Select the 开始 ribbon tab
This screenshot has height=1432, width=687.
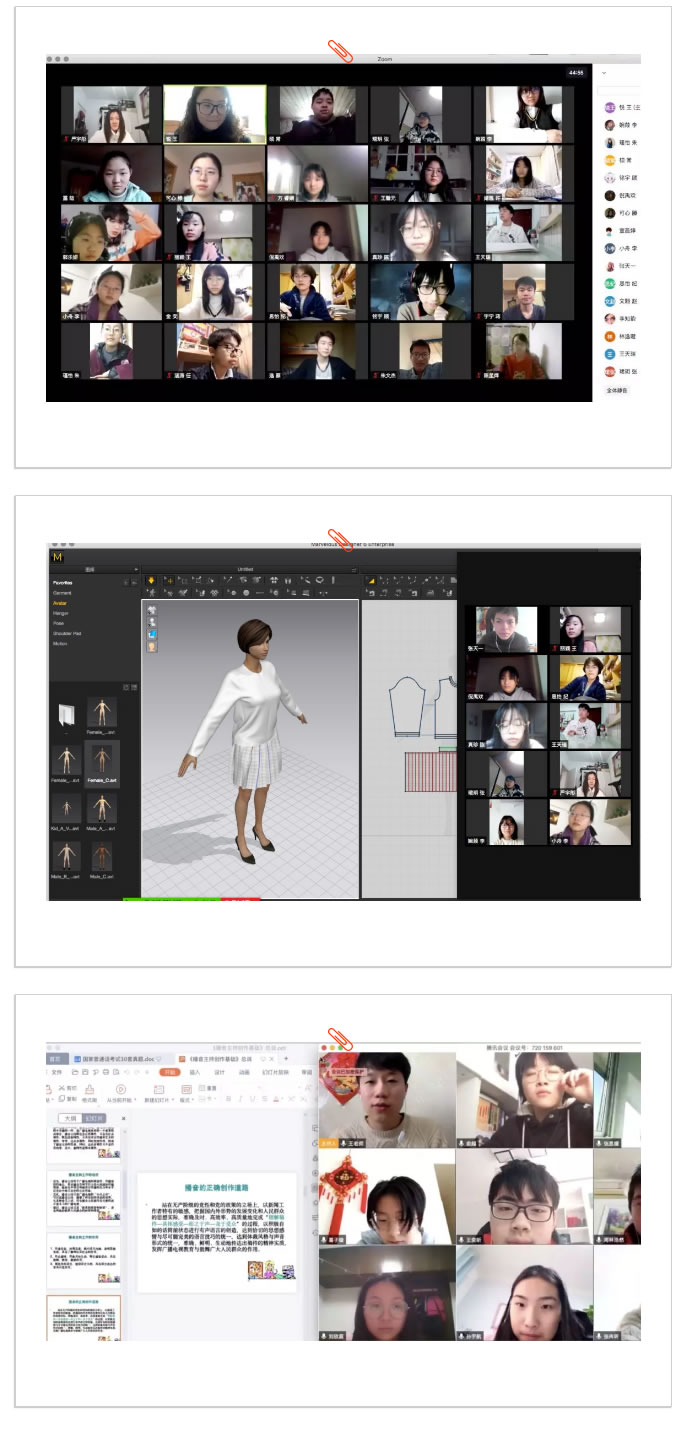(x=169, y=1072)
